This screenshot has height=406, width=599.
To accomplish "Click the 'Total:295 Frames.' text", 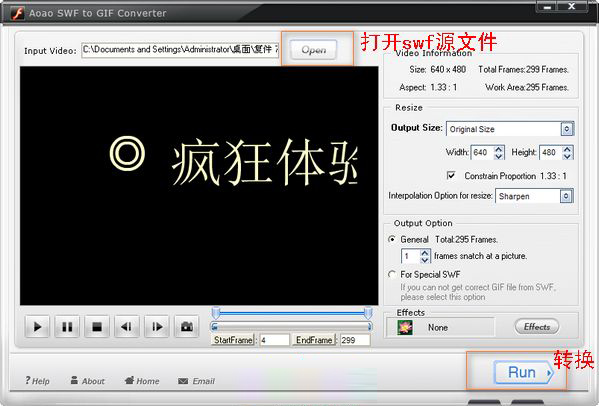I will 466,239.
